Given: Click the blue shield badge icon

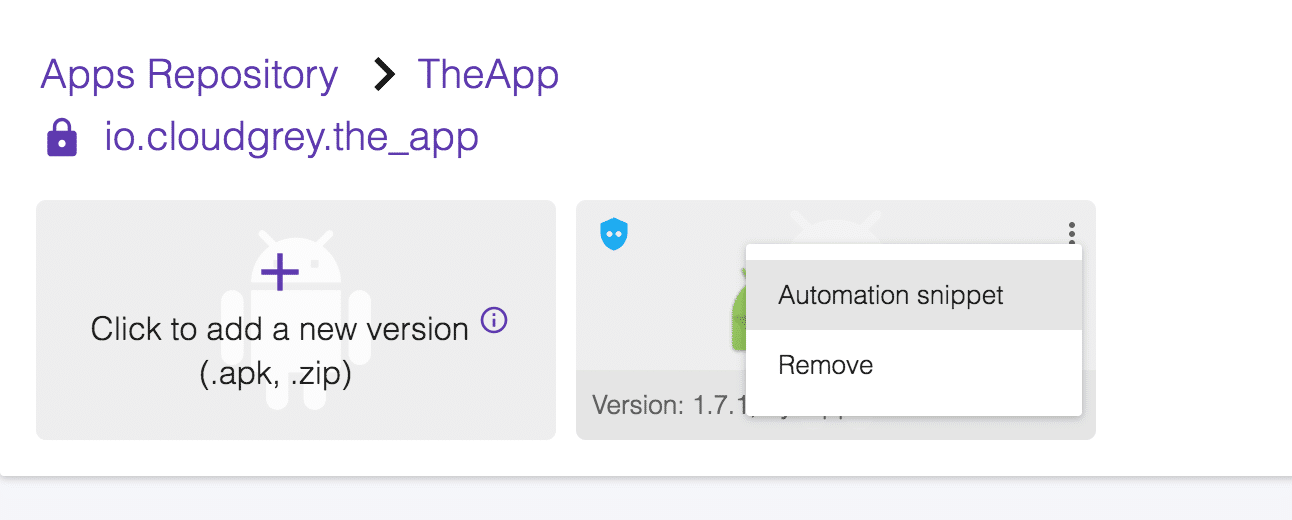Looking at the screenshot, I should click(x=613, y=234).
